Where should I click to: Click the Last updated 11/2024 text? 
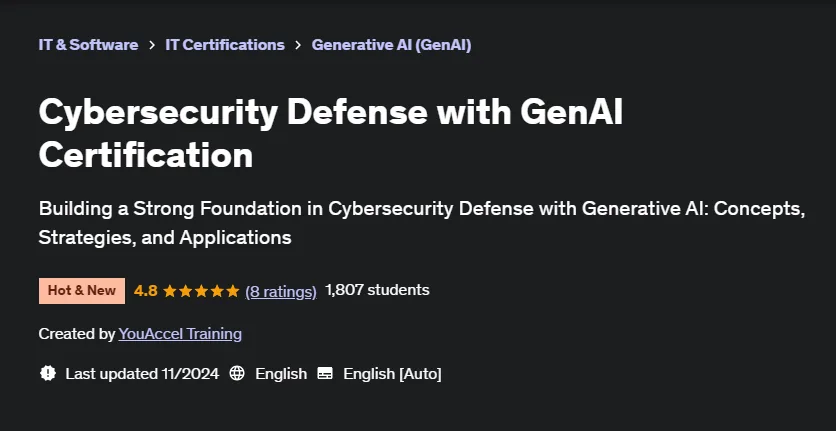(142, 374)
